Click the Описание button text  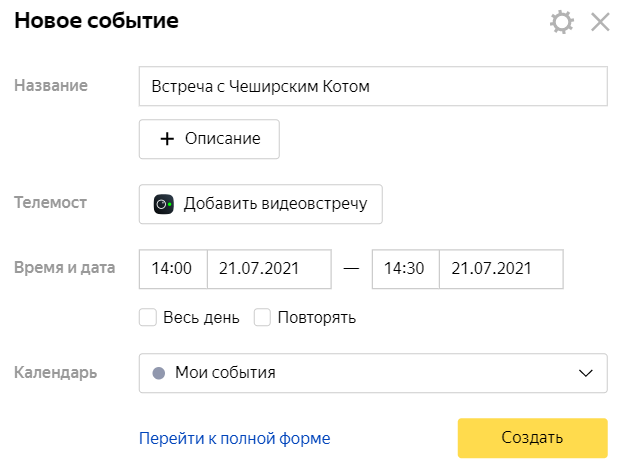click(222, 139)
